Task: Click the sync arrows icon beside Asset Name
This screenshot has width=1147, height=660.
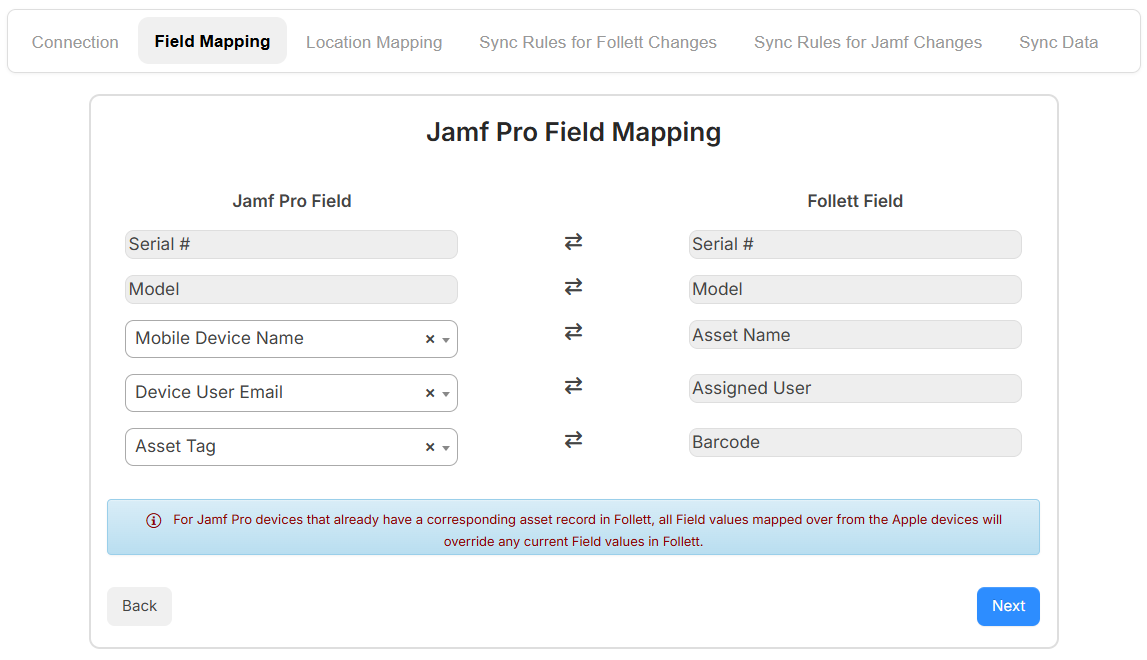Action: pyautogui.click(x=574, y=332)
